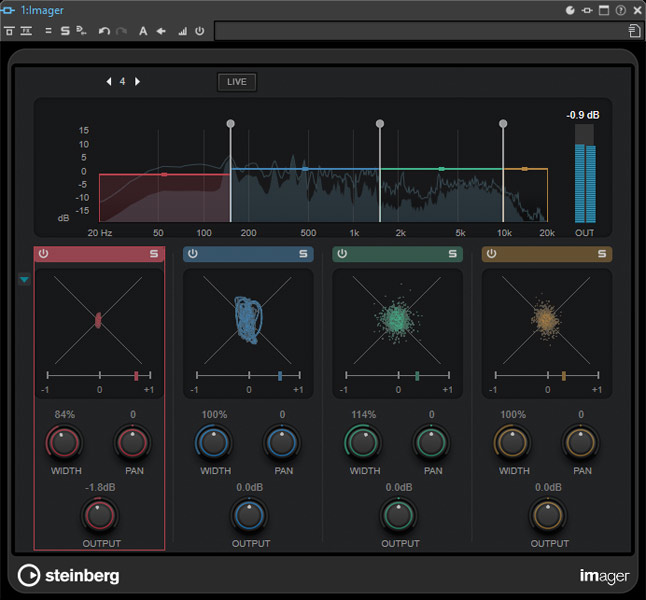Solo the yellow band with S icon
Screen dimensions: 646x600
tap(602, 254)
